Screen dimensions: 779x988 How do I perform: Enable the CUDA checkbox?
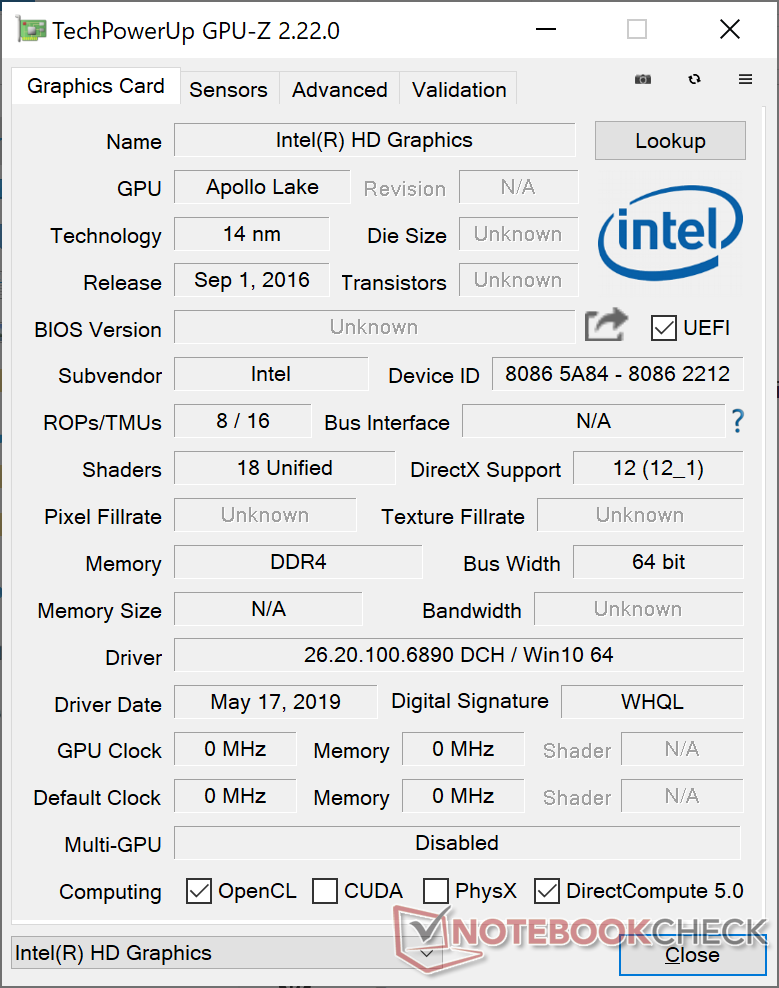325,891
